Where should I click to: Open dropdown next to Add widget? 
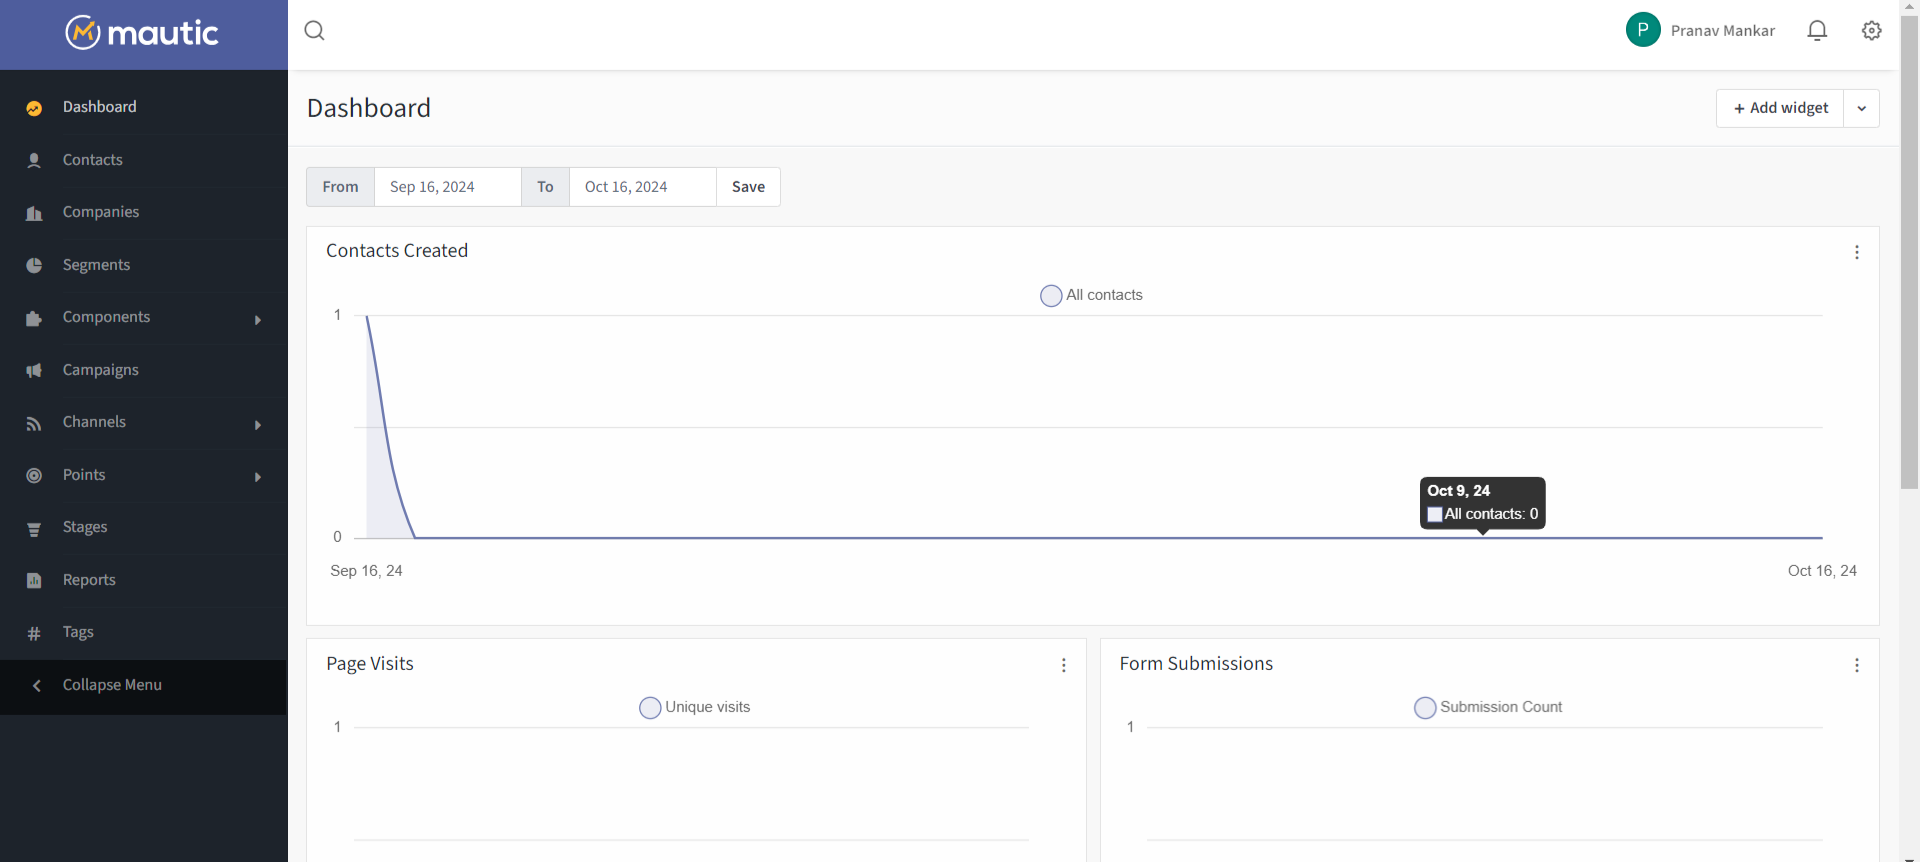[x=1861, y=108]
